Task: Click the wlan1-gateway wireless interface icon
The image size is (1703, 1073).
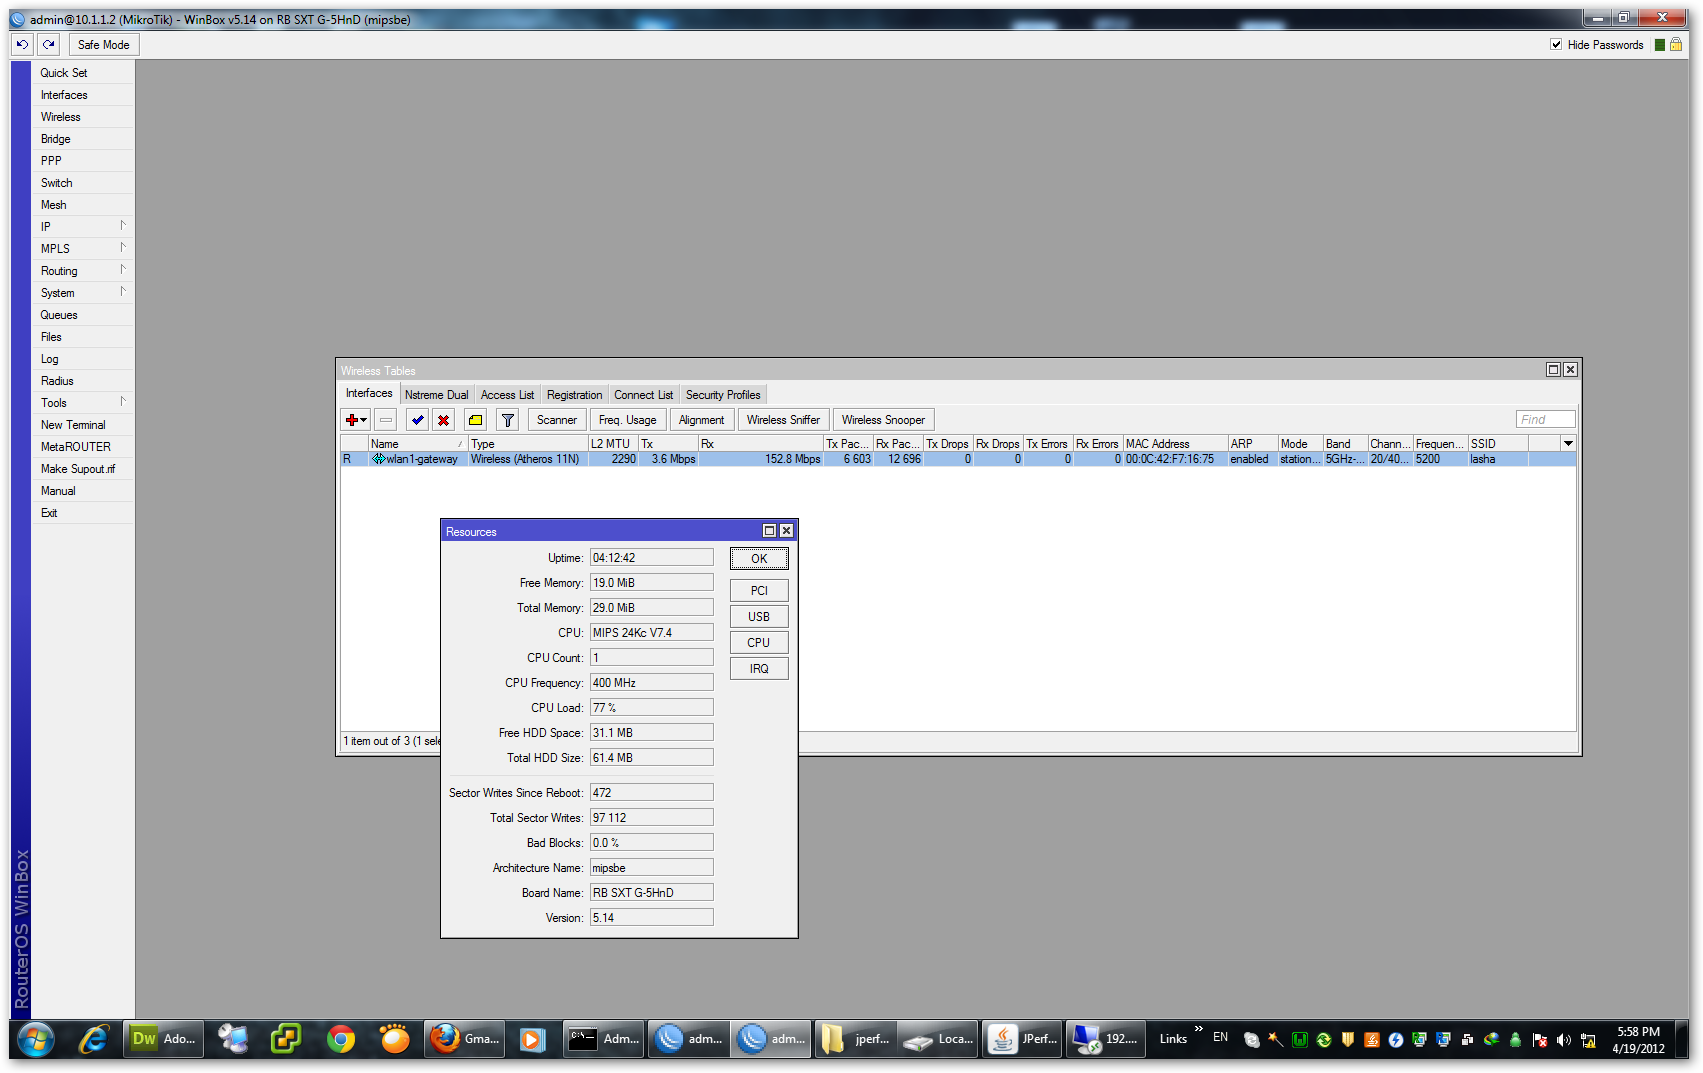Action: [378, 459]
